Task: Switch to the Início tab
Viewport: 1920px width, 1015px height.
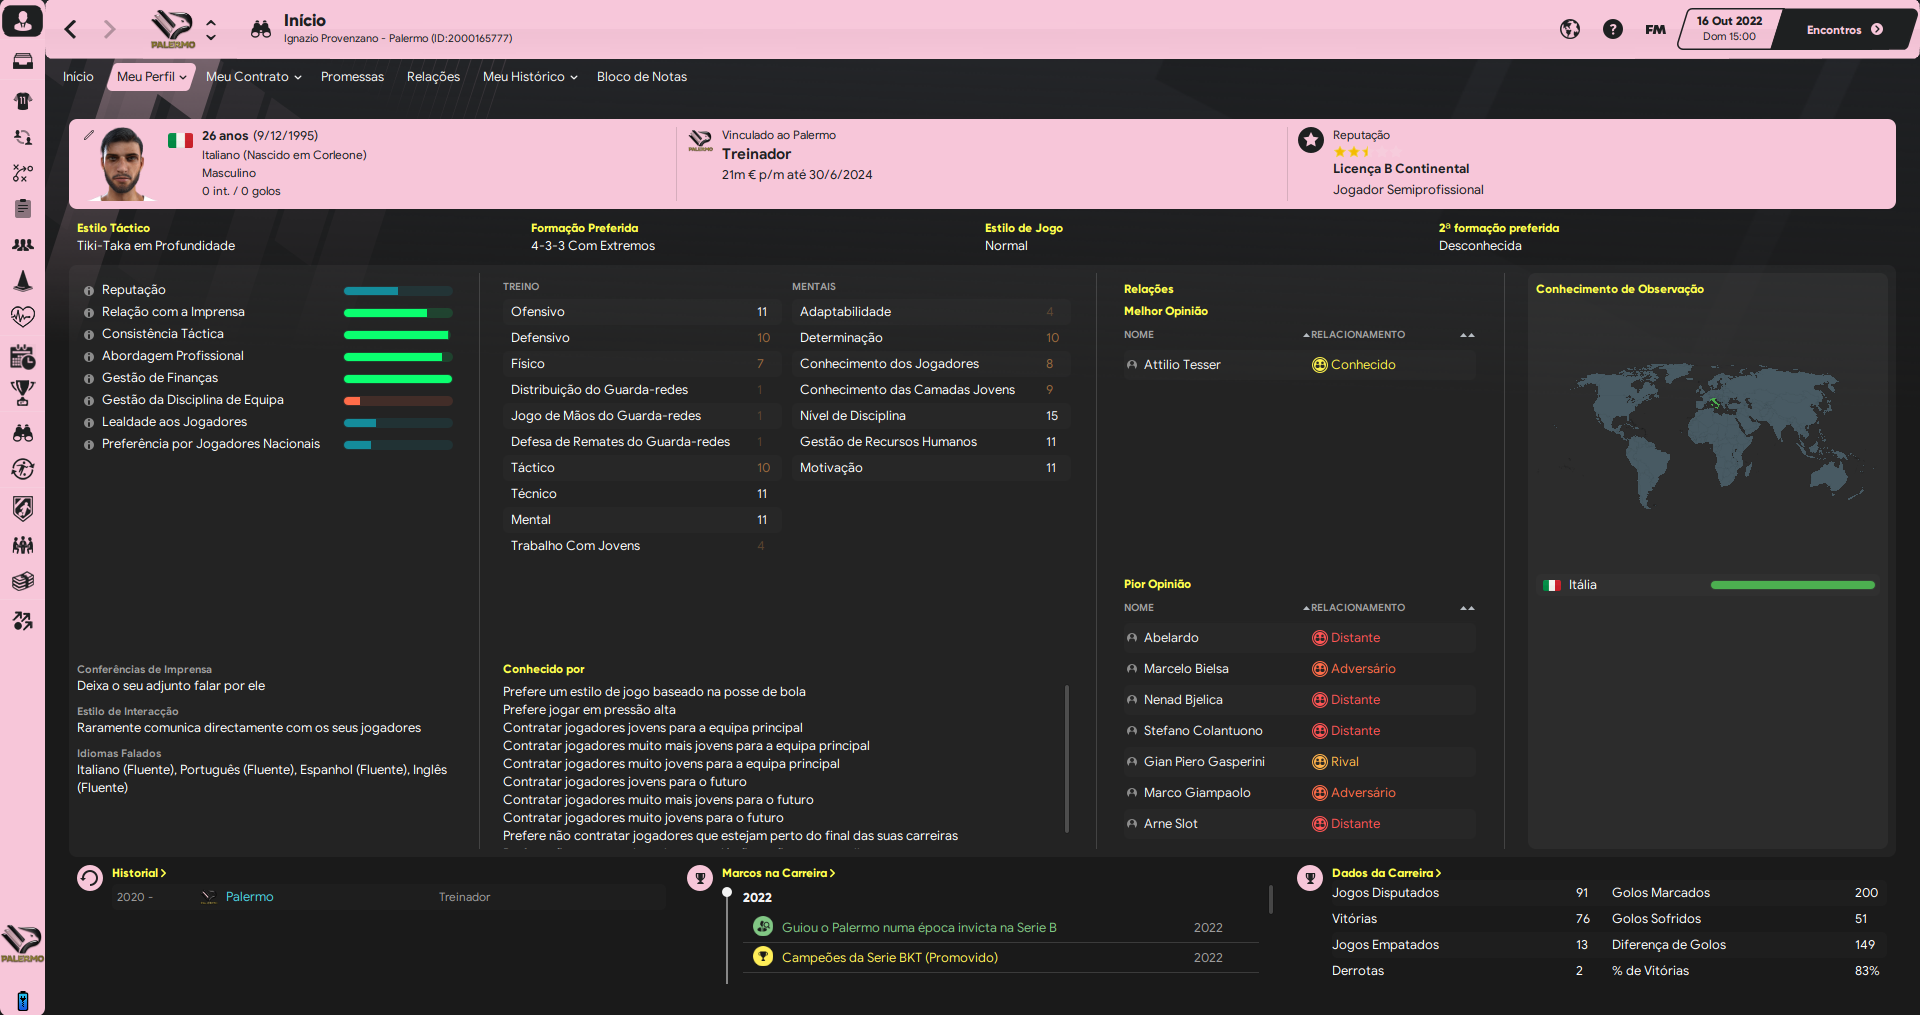Action: (78, 77)
